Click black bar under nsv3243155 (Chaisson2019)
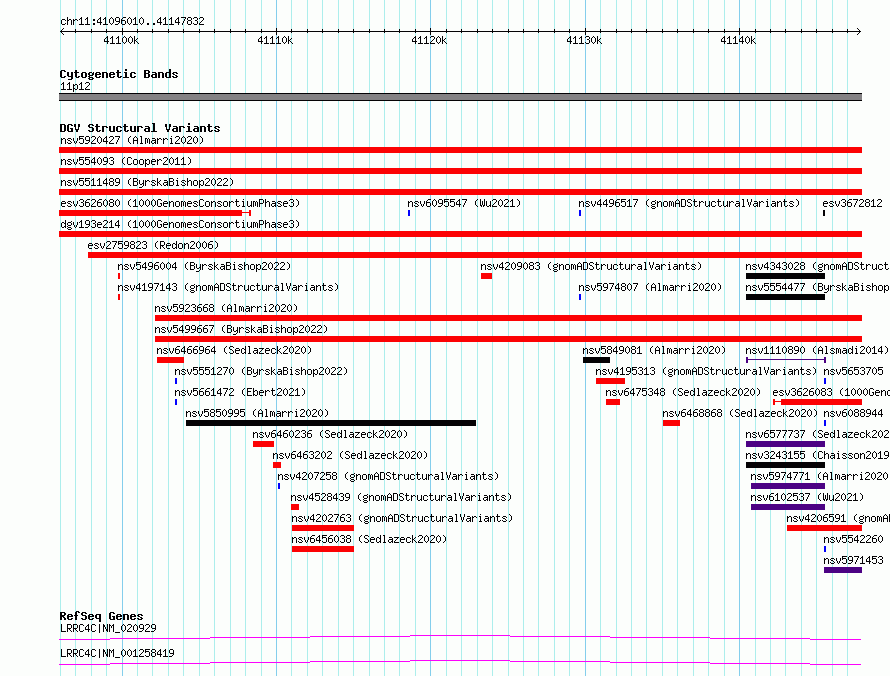This screenshot has width=890, height=676. tap(786, 465)
